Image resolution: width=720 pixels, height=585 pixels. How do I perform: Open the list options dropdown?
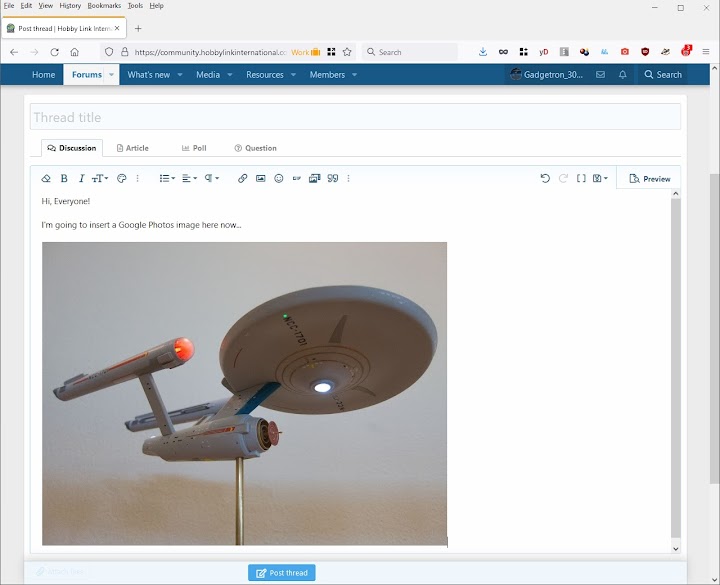pos(167,179)
